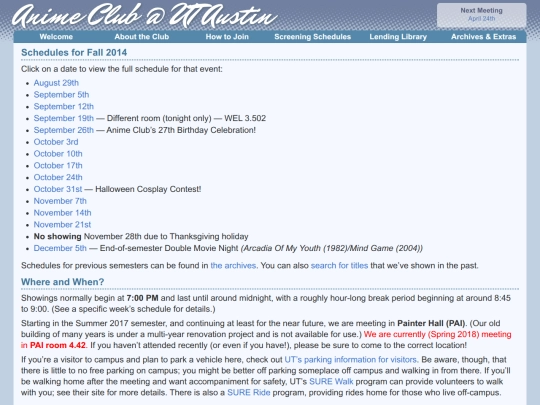The width and height of the screenshot is (540, 405).
Task: Open Screening Schedules menu
Action: point(312,37)
